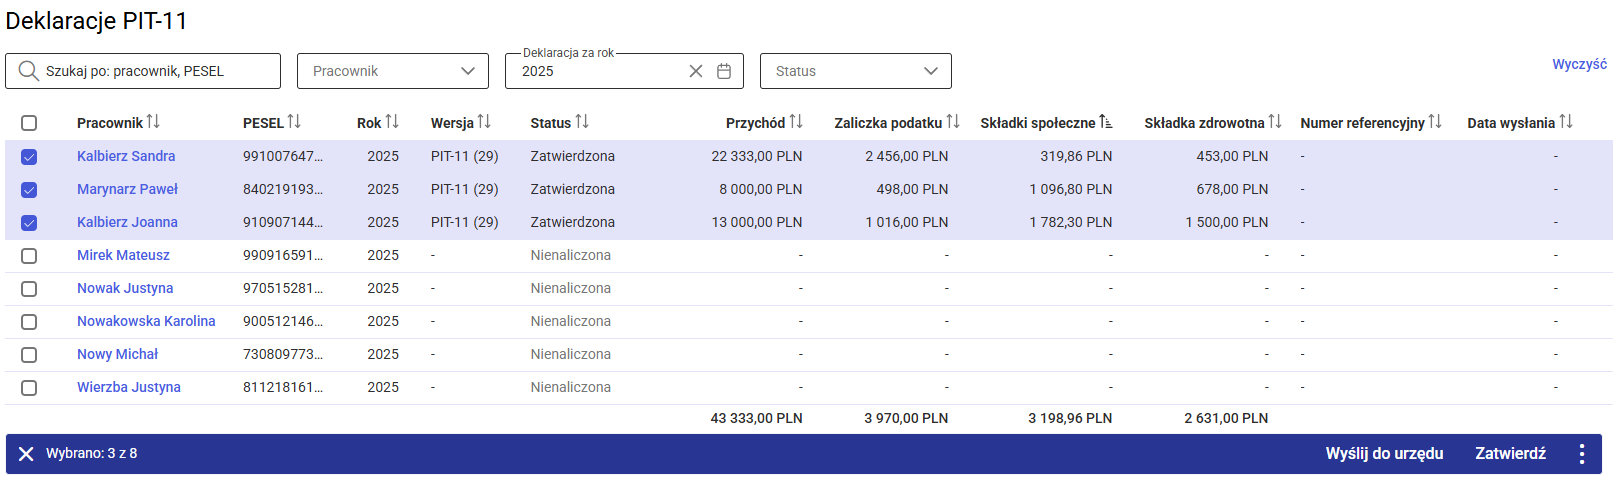The image size is (1617, 479).
Task: Open more actions three-dot menu
Action: tap(1581, 454)
